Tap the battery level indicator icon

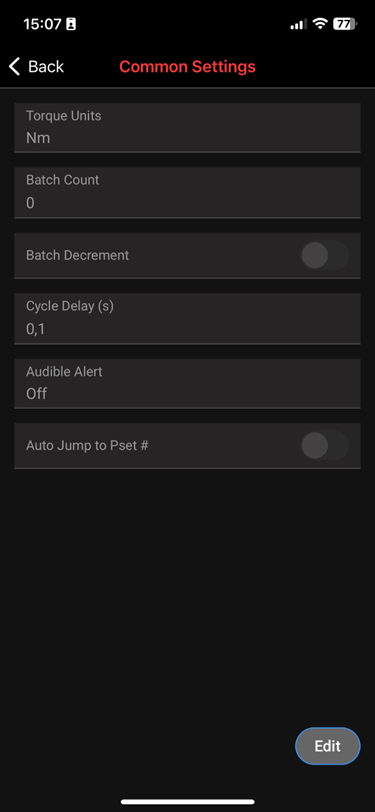coord(345,24)
